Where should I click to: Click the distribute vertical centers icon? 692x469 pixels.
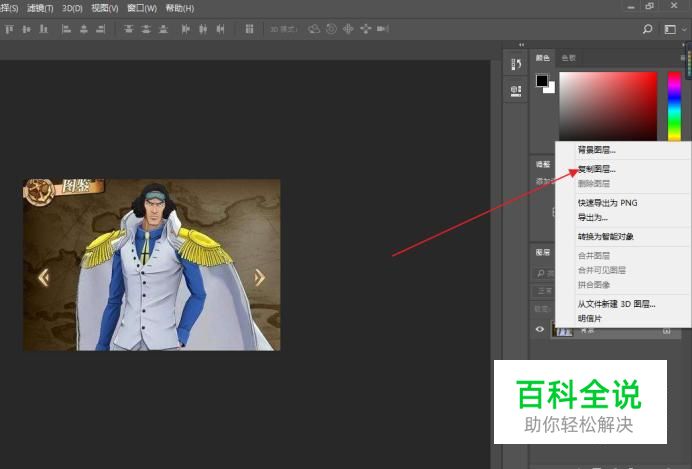pyautogui.click(x=146, y=30)
